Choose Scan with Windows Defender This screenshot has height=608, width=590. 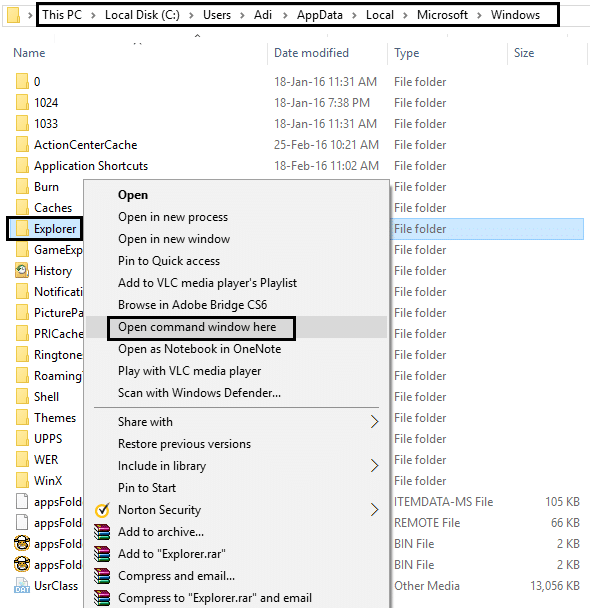[x=199, y=393]
